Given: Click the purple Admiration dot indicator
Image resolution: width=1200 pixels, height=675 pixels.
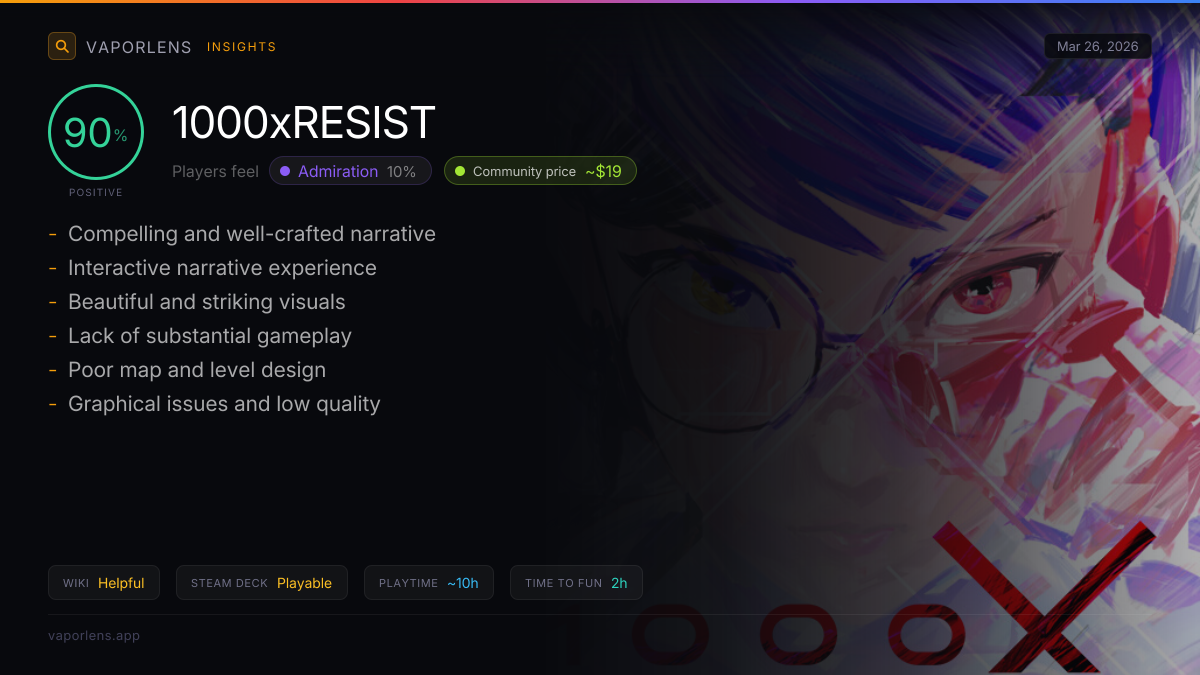Looking at the screenshot, I should coord(285,171).
